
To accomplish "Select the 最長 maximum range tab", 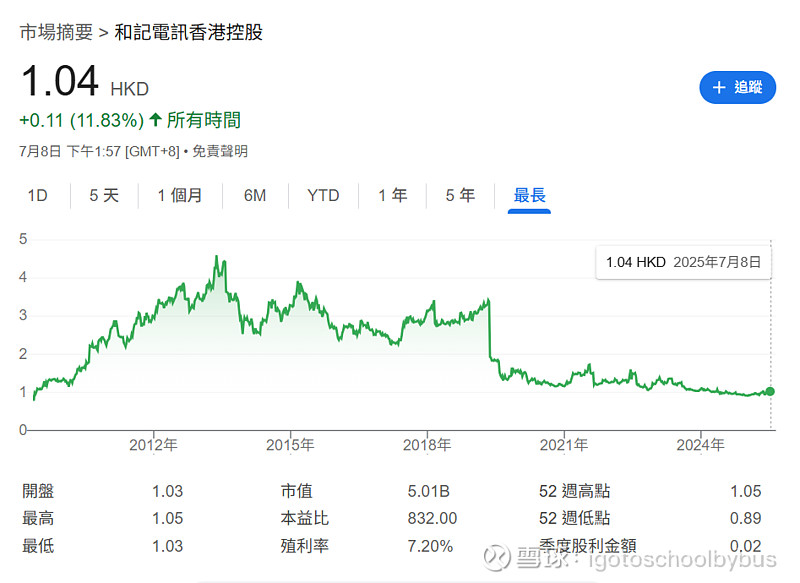I will pos(530,195).
